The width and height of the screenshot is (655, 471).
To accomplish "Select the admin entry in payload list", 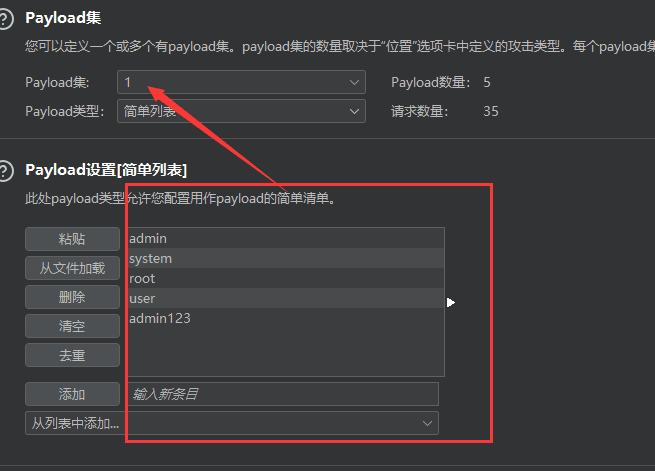I will tap(284, 238).
